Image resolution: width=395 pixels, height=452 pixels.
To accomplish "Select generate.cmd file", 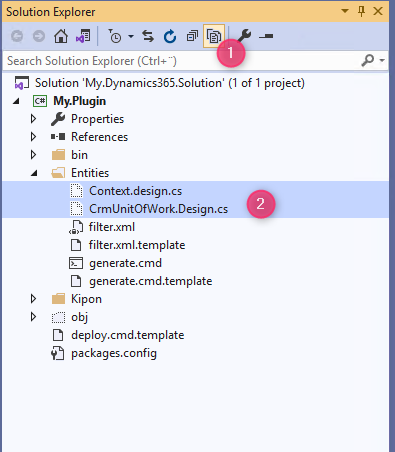I will click(x=125, y=263).
